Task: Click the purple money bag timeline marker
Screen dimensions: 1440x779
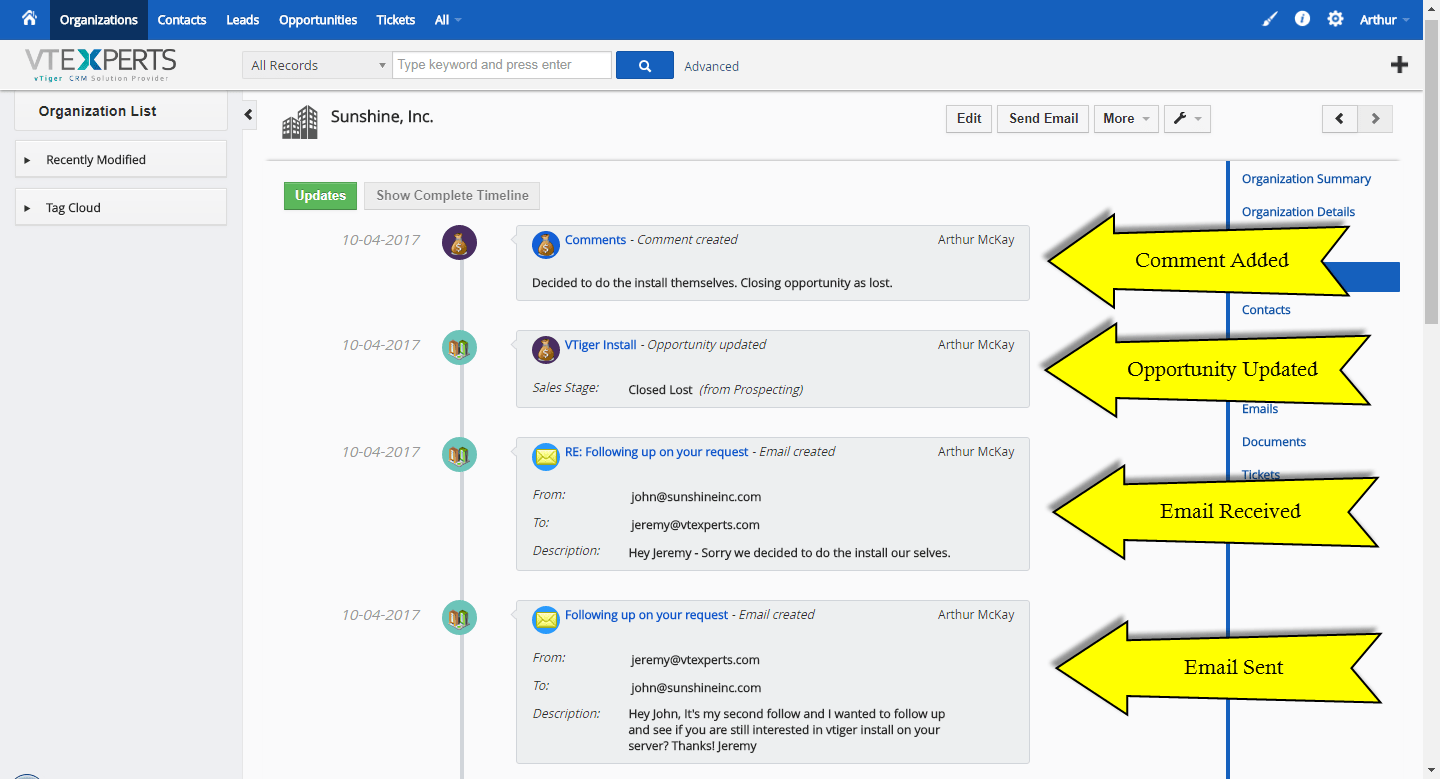Action: click(459, 241)
